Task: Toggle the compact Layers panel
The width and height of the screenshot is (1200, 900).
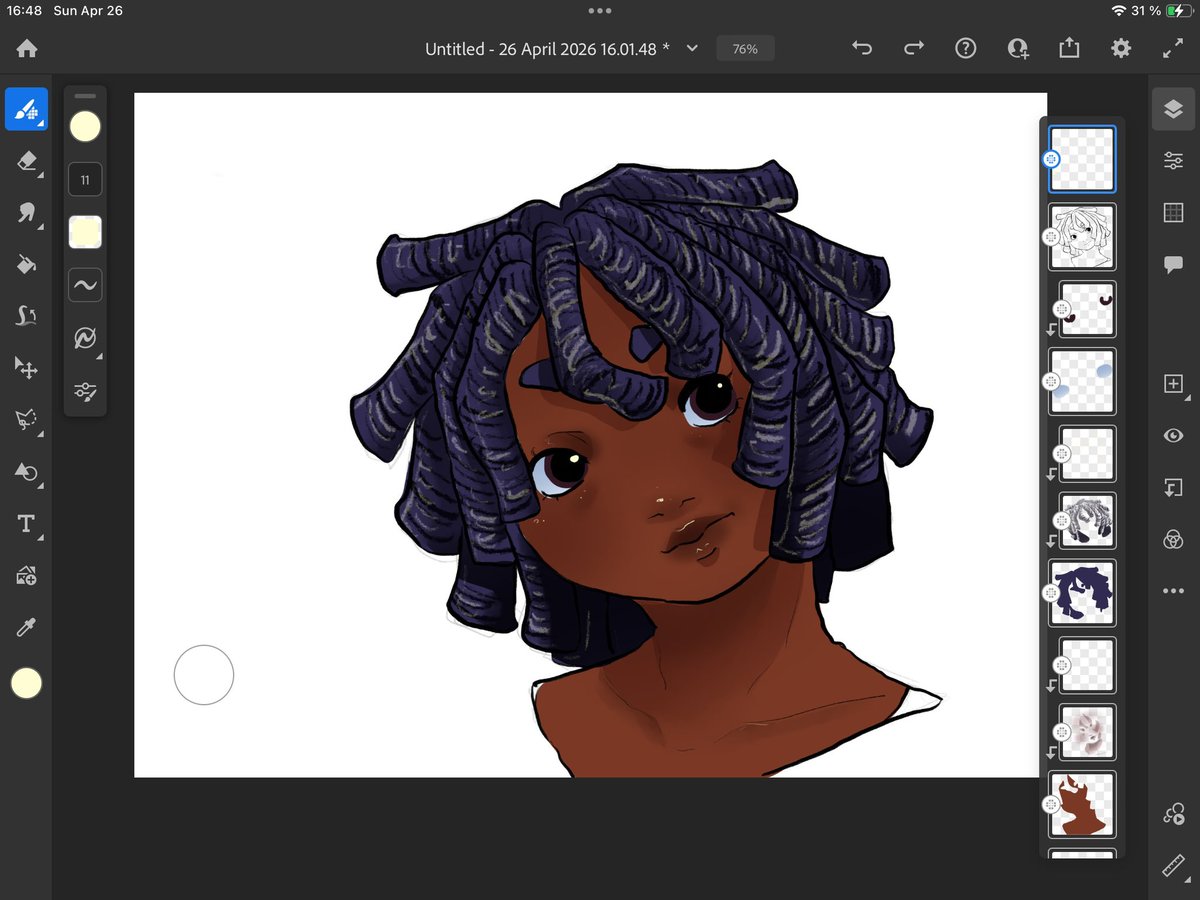Action: click(1173, 109)
